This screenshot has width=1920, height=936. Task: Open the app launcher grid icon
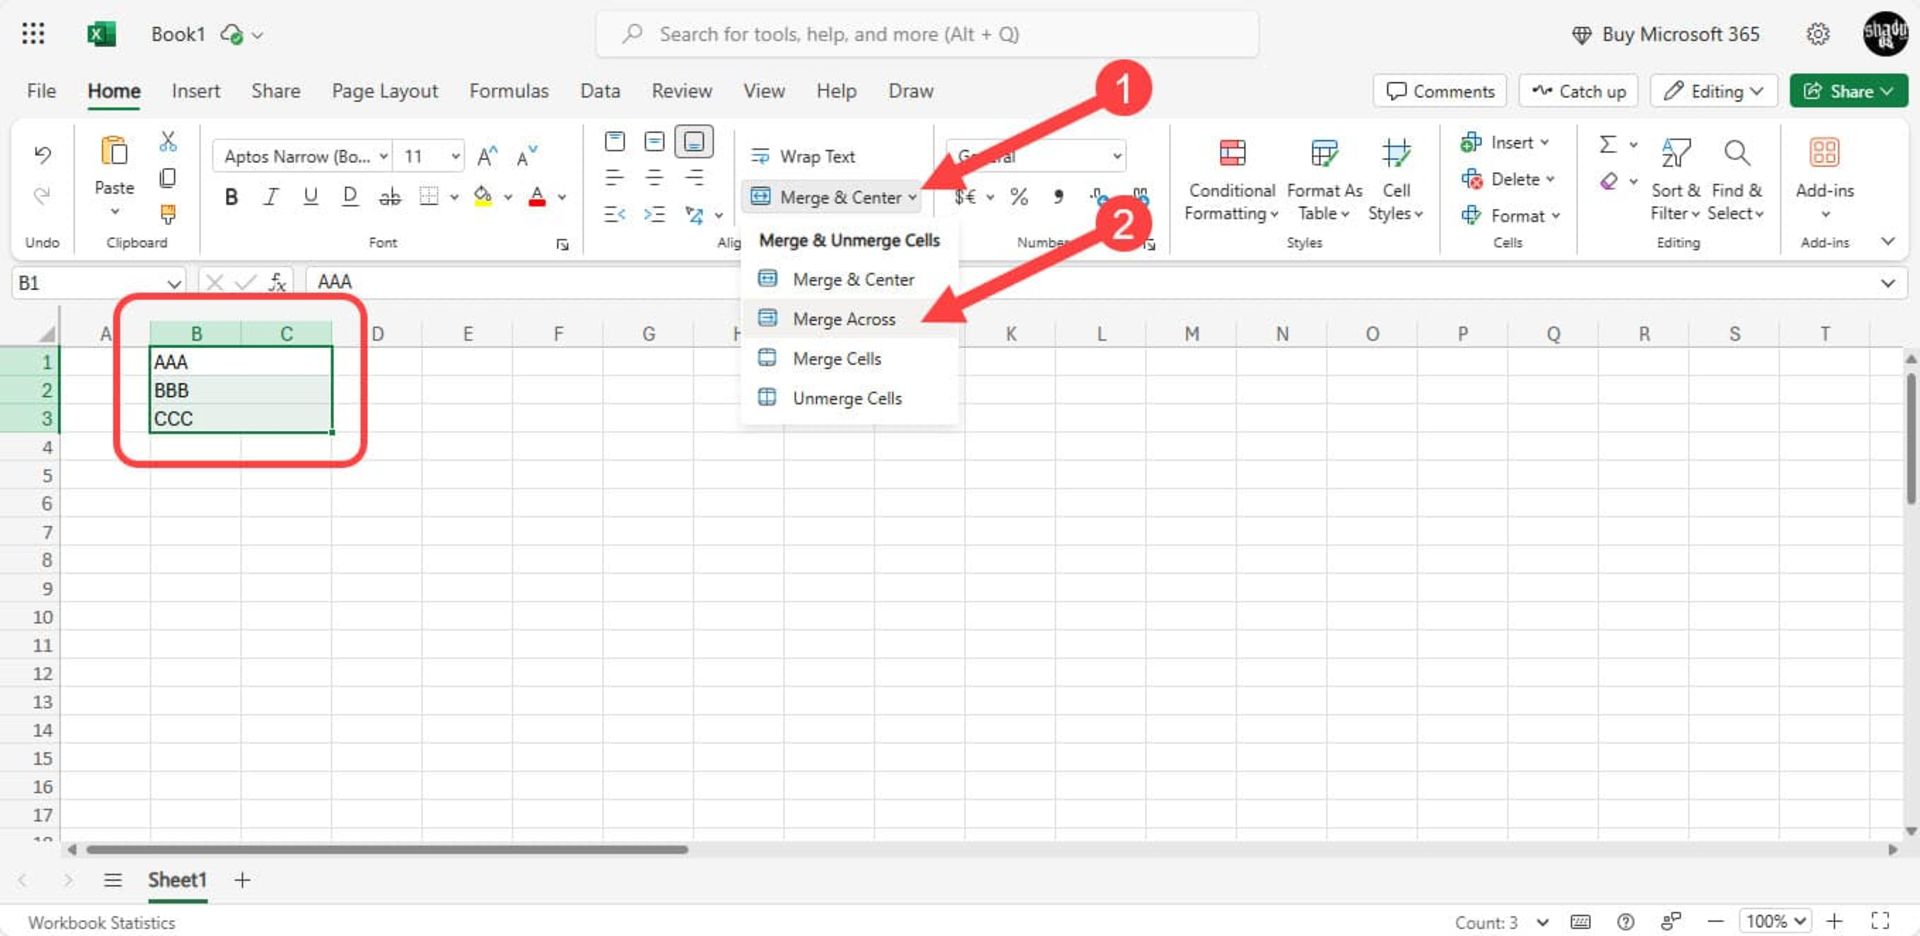tap(33, 34)
